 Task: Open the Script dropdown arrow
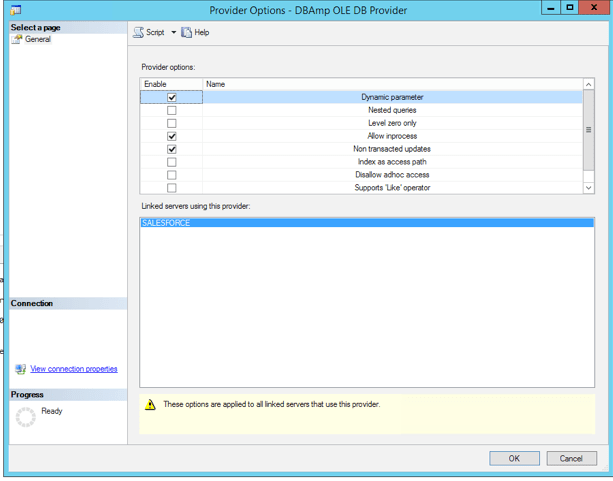173,33
